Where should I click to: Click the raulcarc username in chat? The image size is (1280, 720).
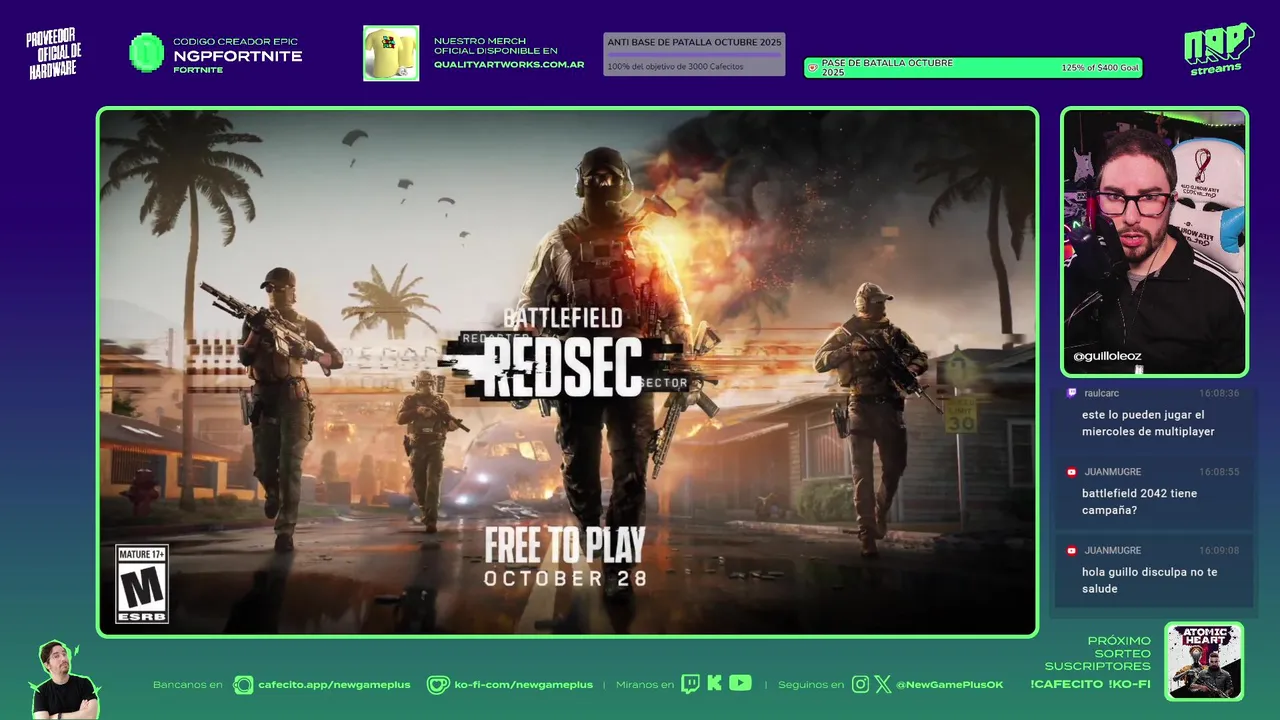click(x=1101, y=393)
